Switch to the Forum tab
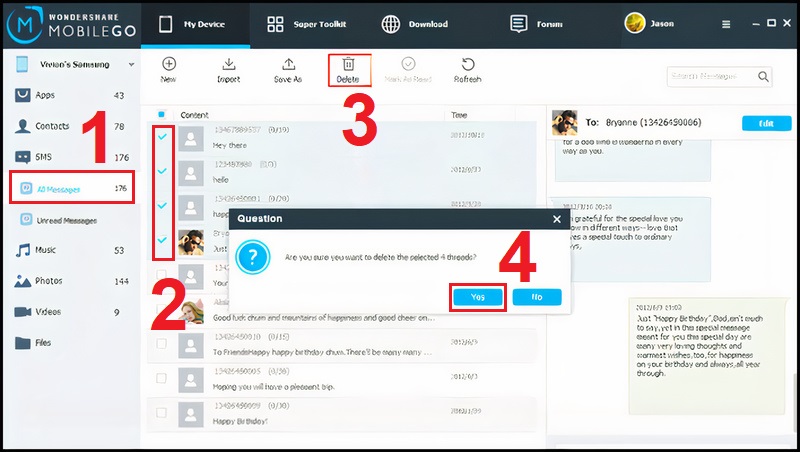The image size is (800, 452). point(537,24)
